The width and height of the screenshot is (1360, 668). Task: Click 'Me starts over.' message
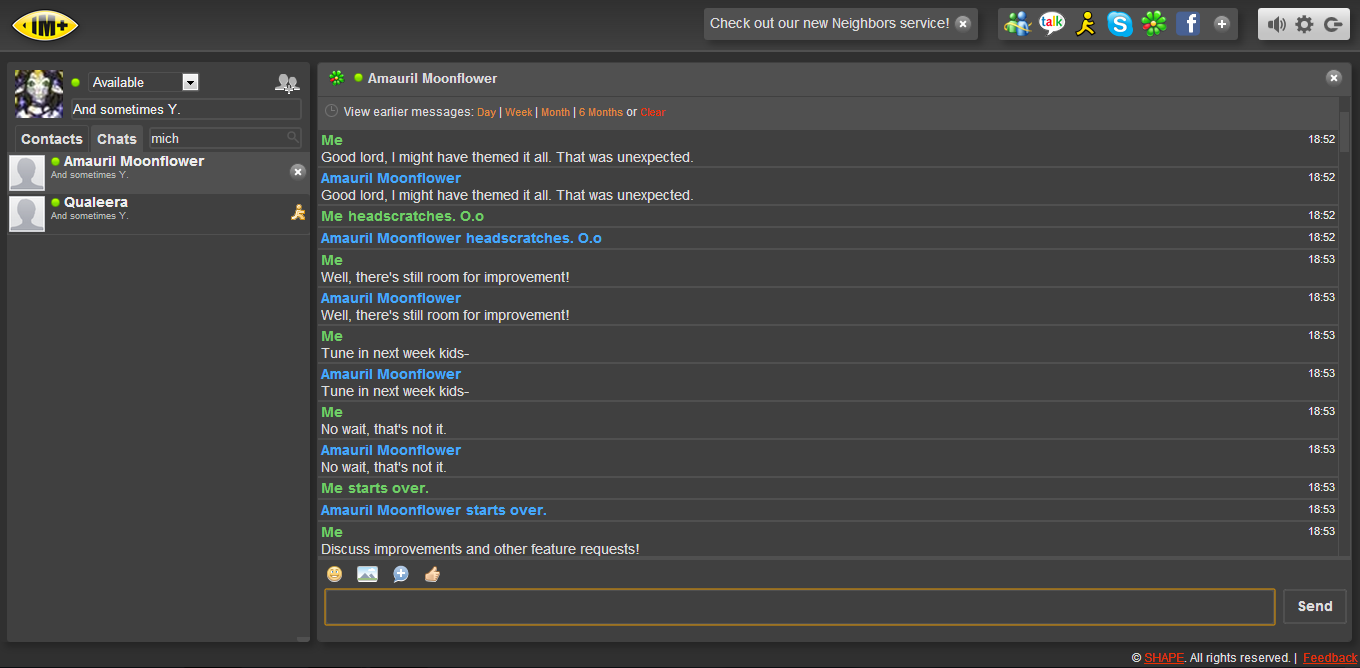375,488
